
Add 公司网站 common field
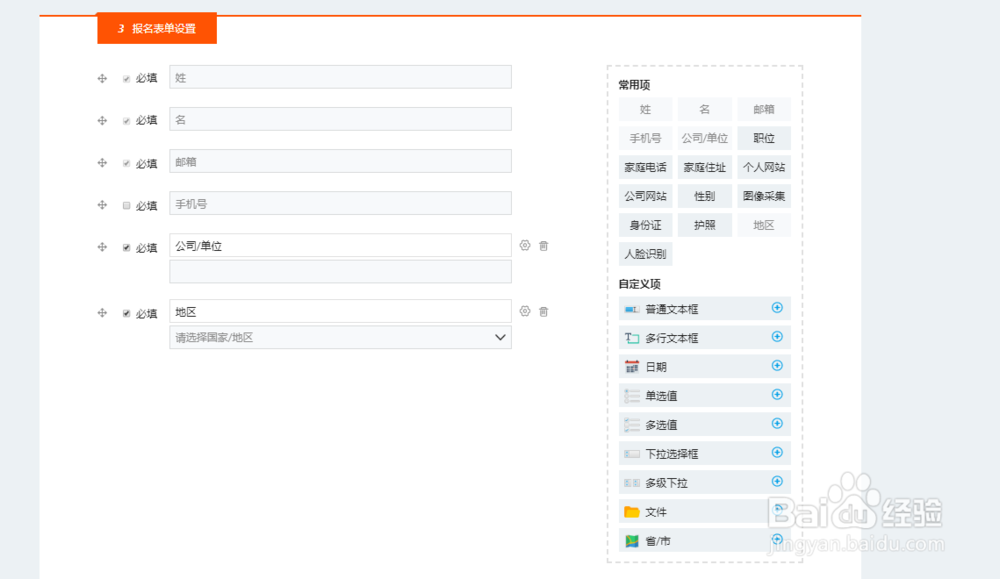[x=645, y=196]
